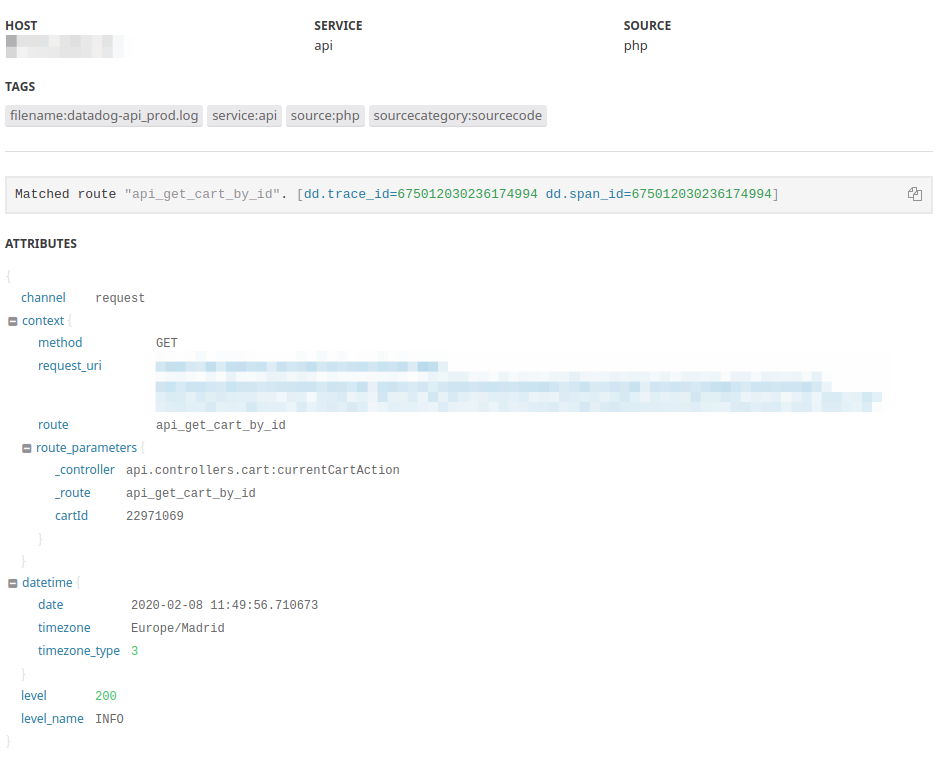The image size is (942, 777).
Task: Select the channel attribute key
Action: (43, 297)
